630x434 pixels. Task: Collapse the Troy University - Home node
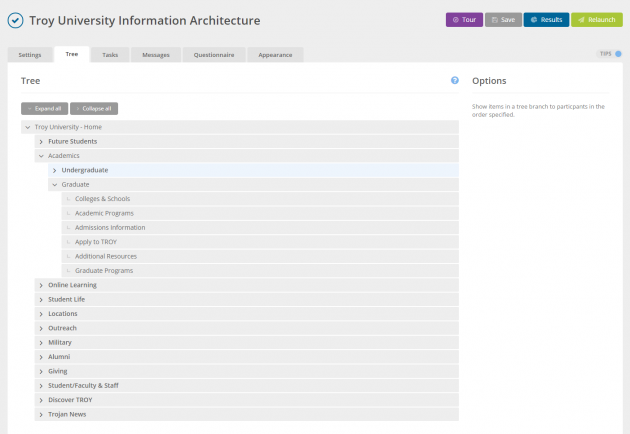[28, 127]
